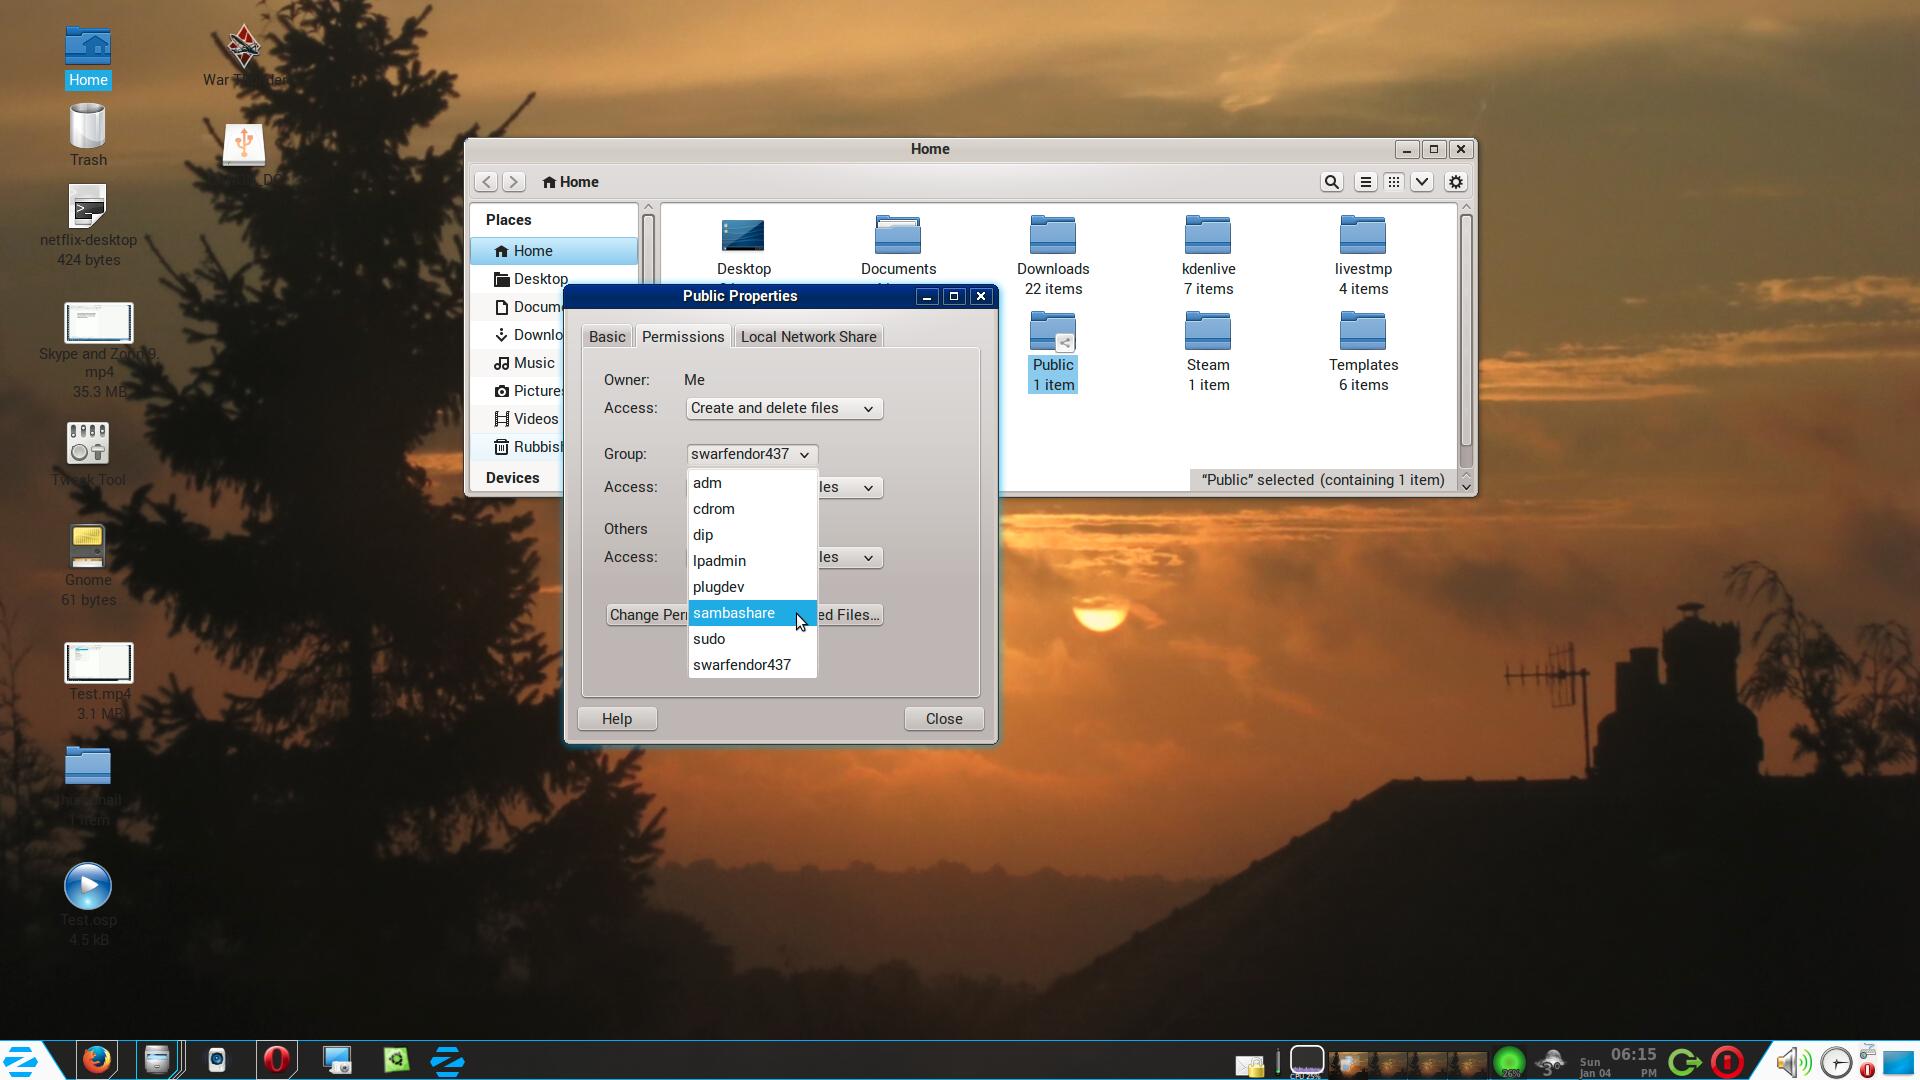The width and height of the screenshot is (1920, 1080).
Task: Select the adm group option
Action: coord(707,483)
